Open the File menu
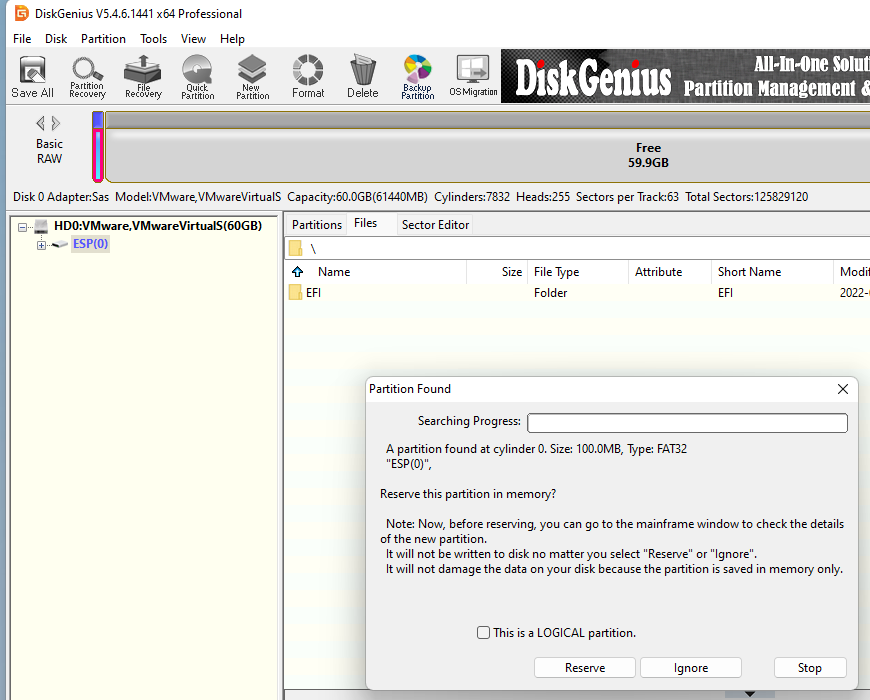 [x=22, y=39]
